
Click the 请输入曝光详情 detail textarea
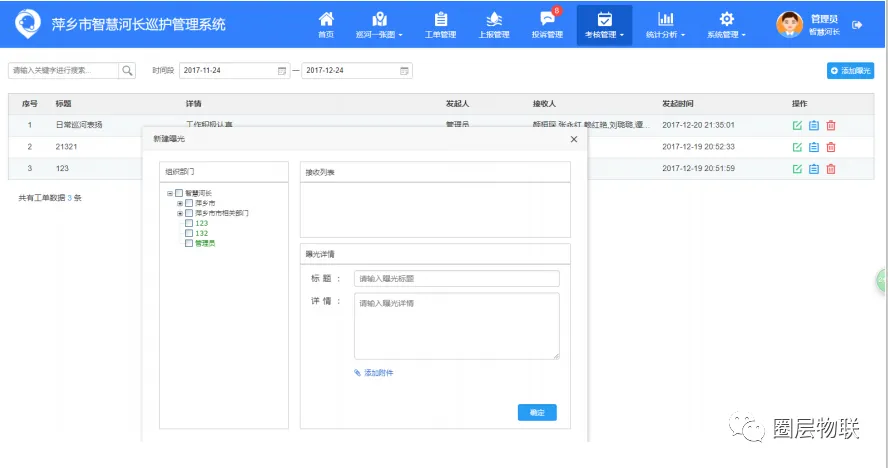click(x=456, y=326)
